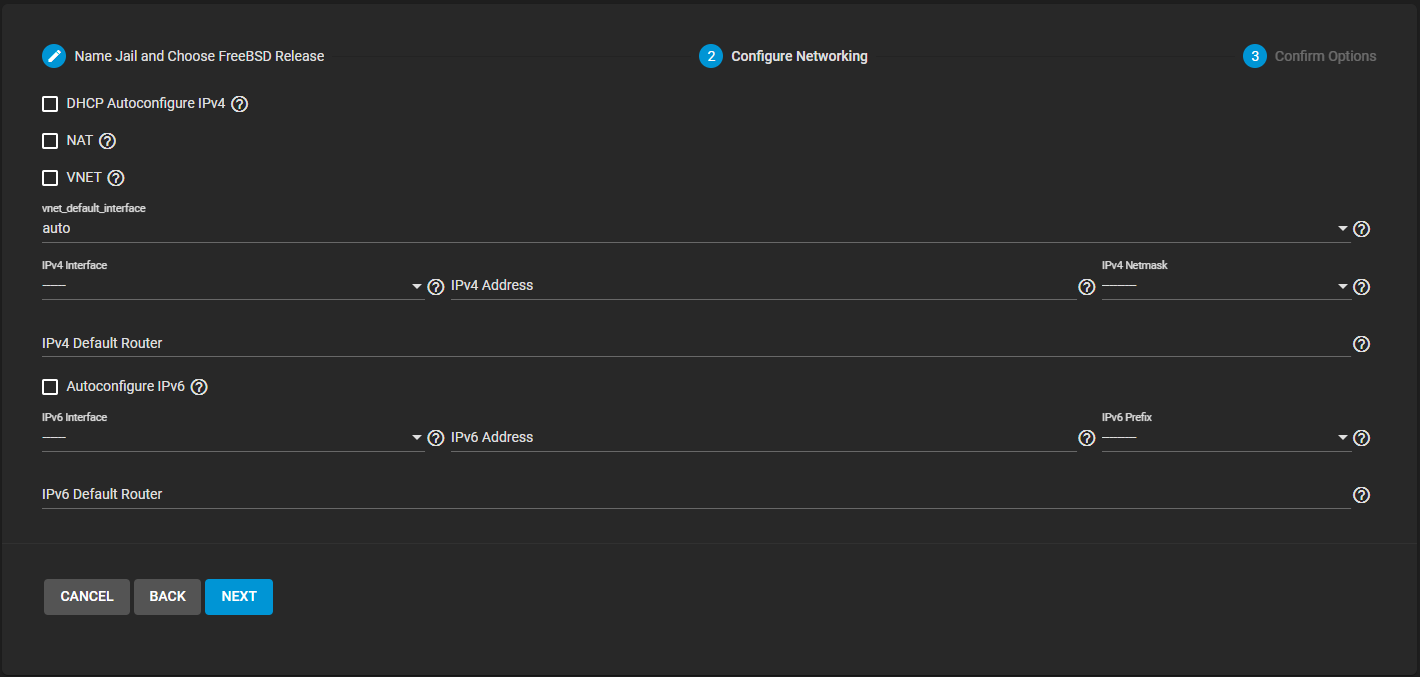The height and width of the screenshot is (677, 1420).
Task: Expand the vnet_default_interface dropdown
Action: point(690,229)
